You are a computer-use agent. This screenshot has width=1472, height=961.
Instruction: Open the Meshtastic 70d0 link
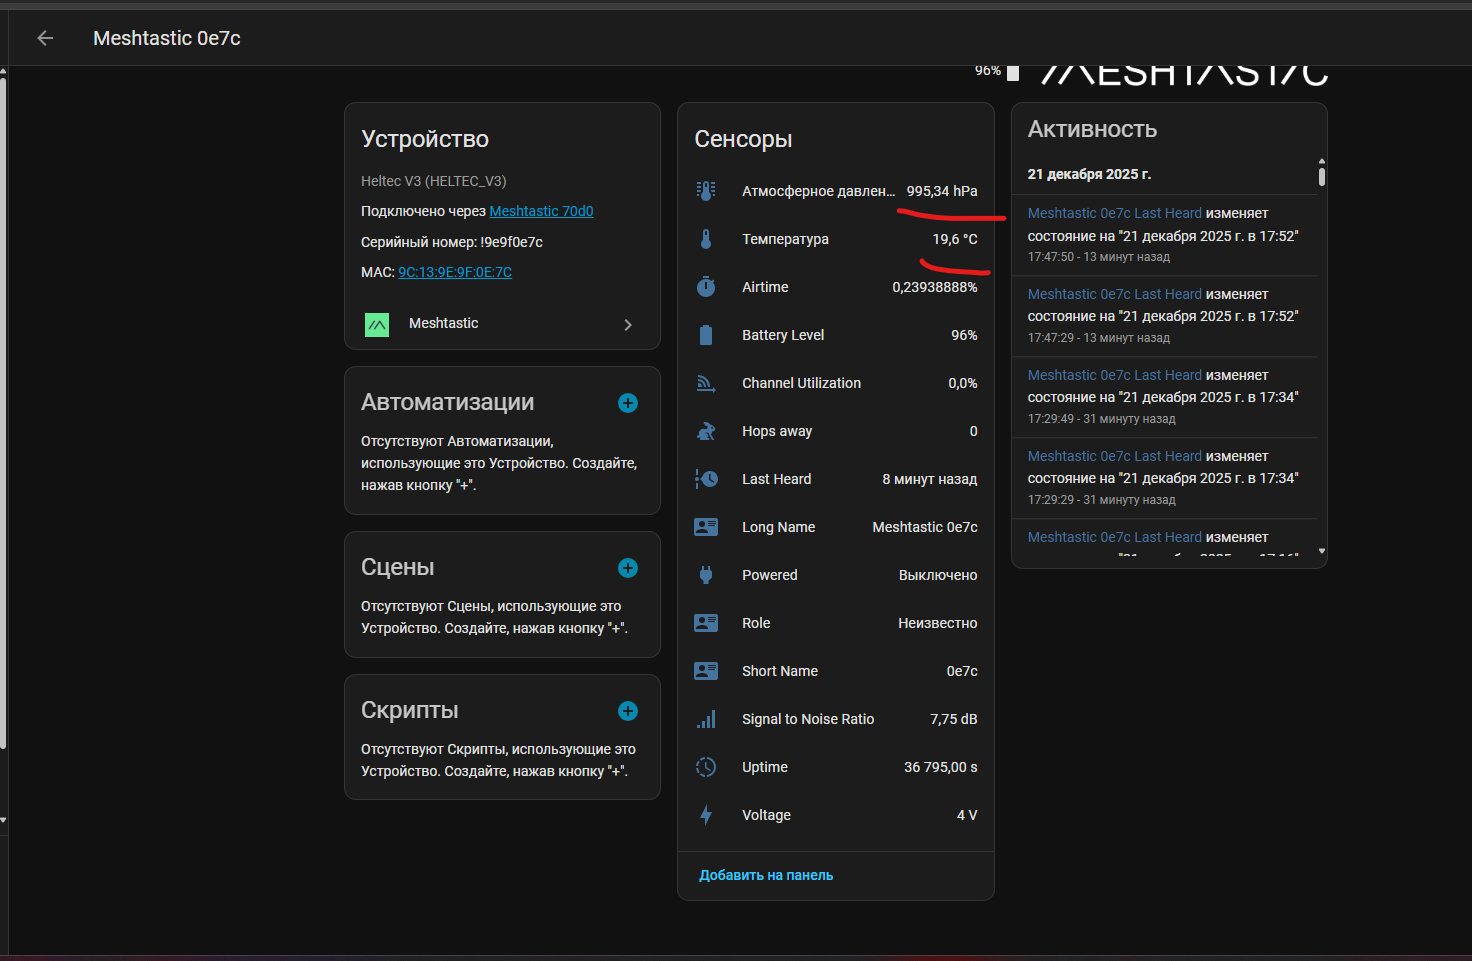point(541,211)
